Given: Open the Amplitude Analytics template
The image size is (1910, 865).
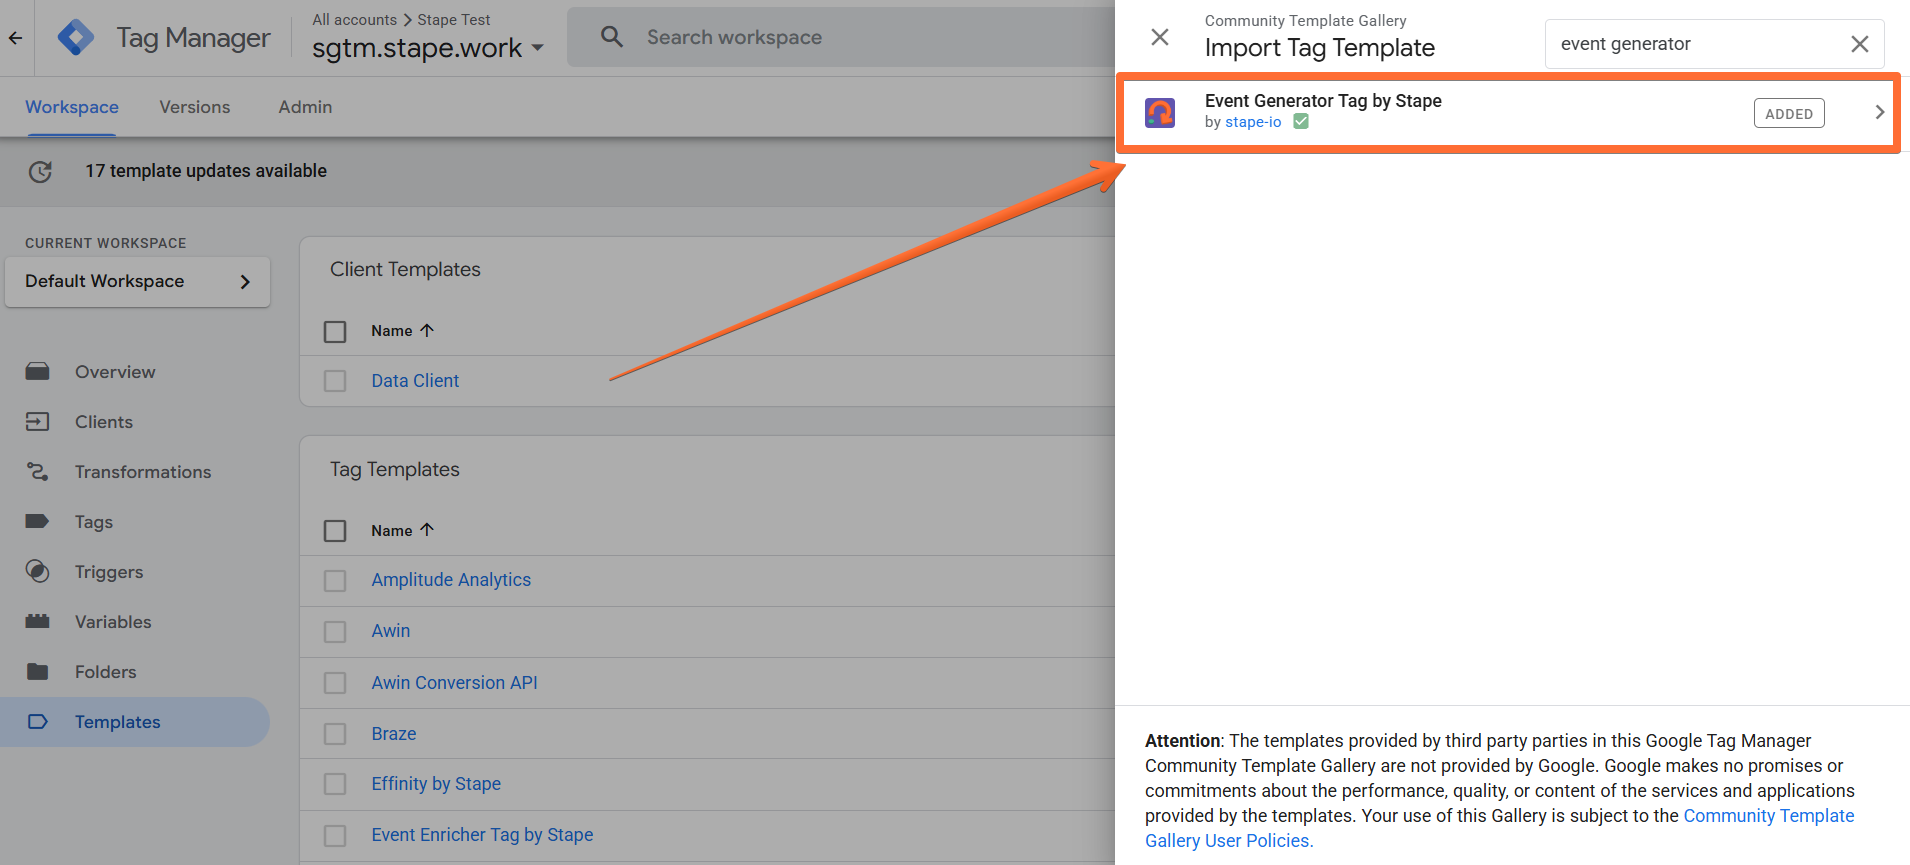Looking at the screenshot, I should point(451,580).
